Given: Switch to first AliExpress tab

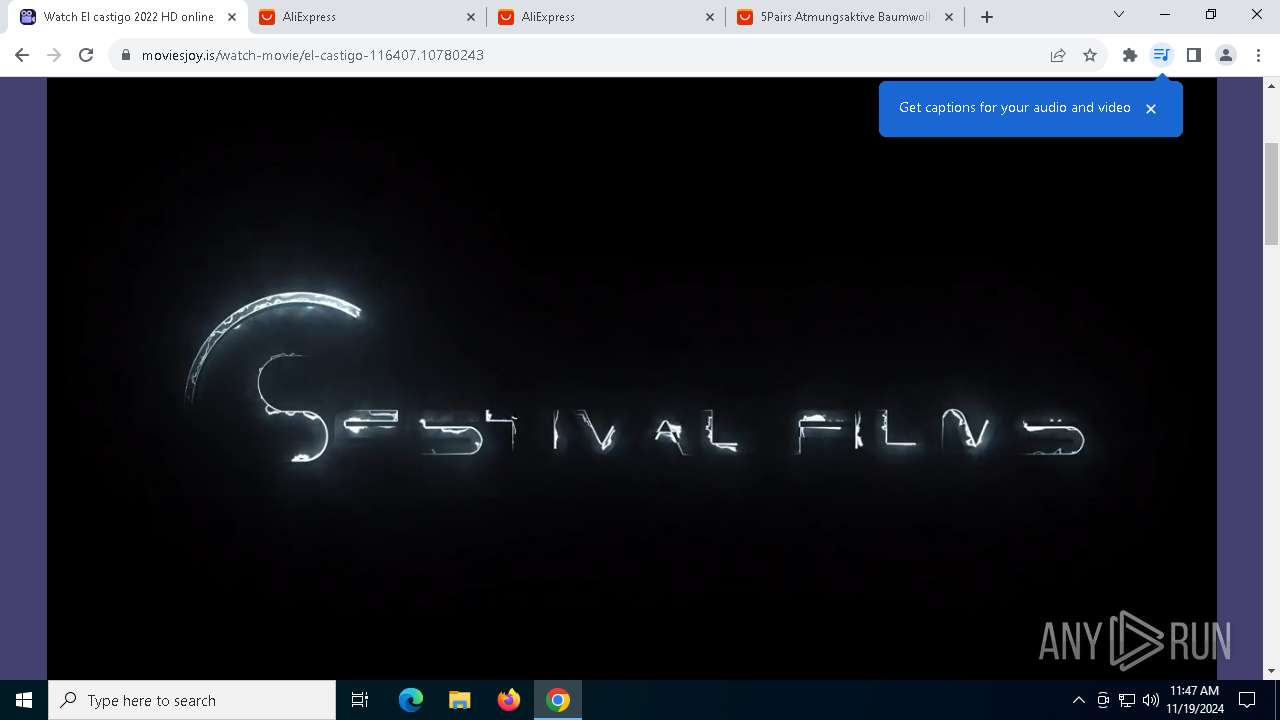Looking at the screenshot, I should [368, 17].
